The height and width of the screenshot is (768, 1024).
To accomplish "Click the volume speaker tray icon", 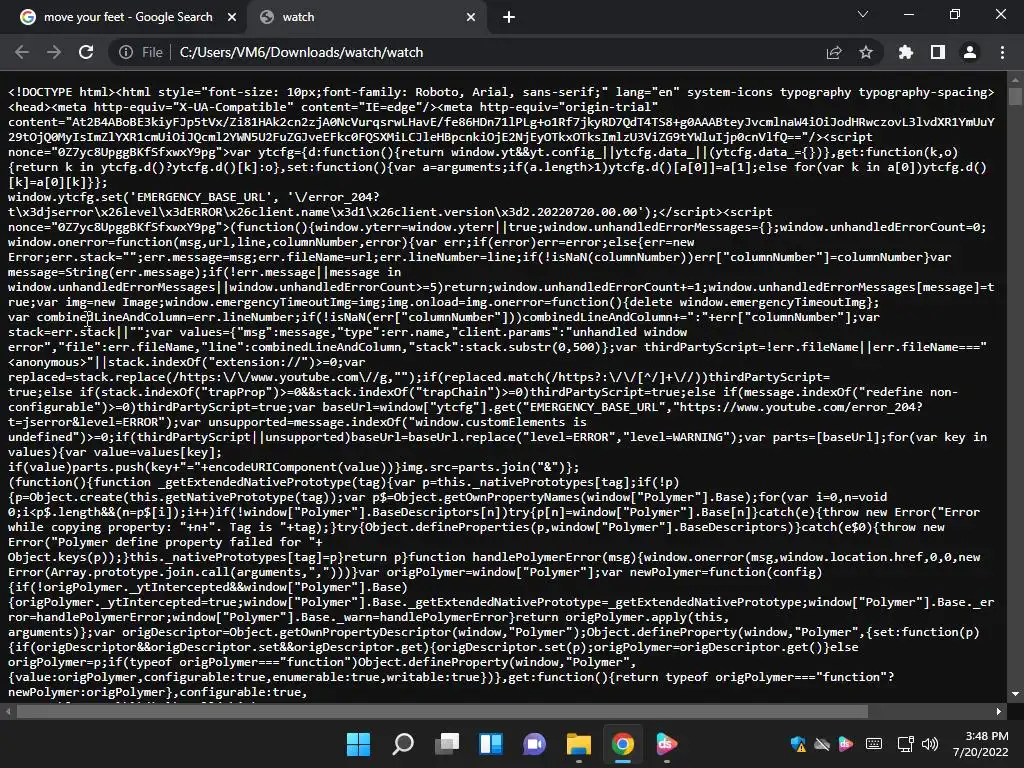I will click(929, 744).
